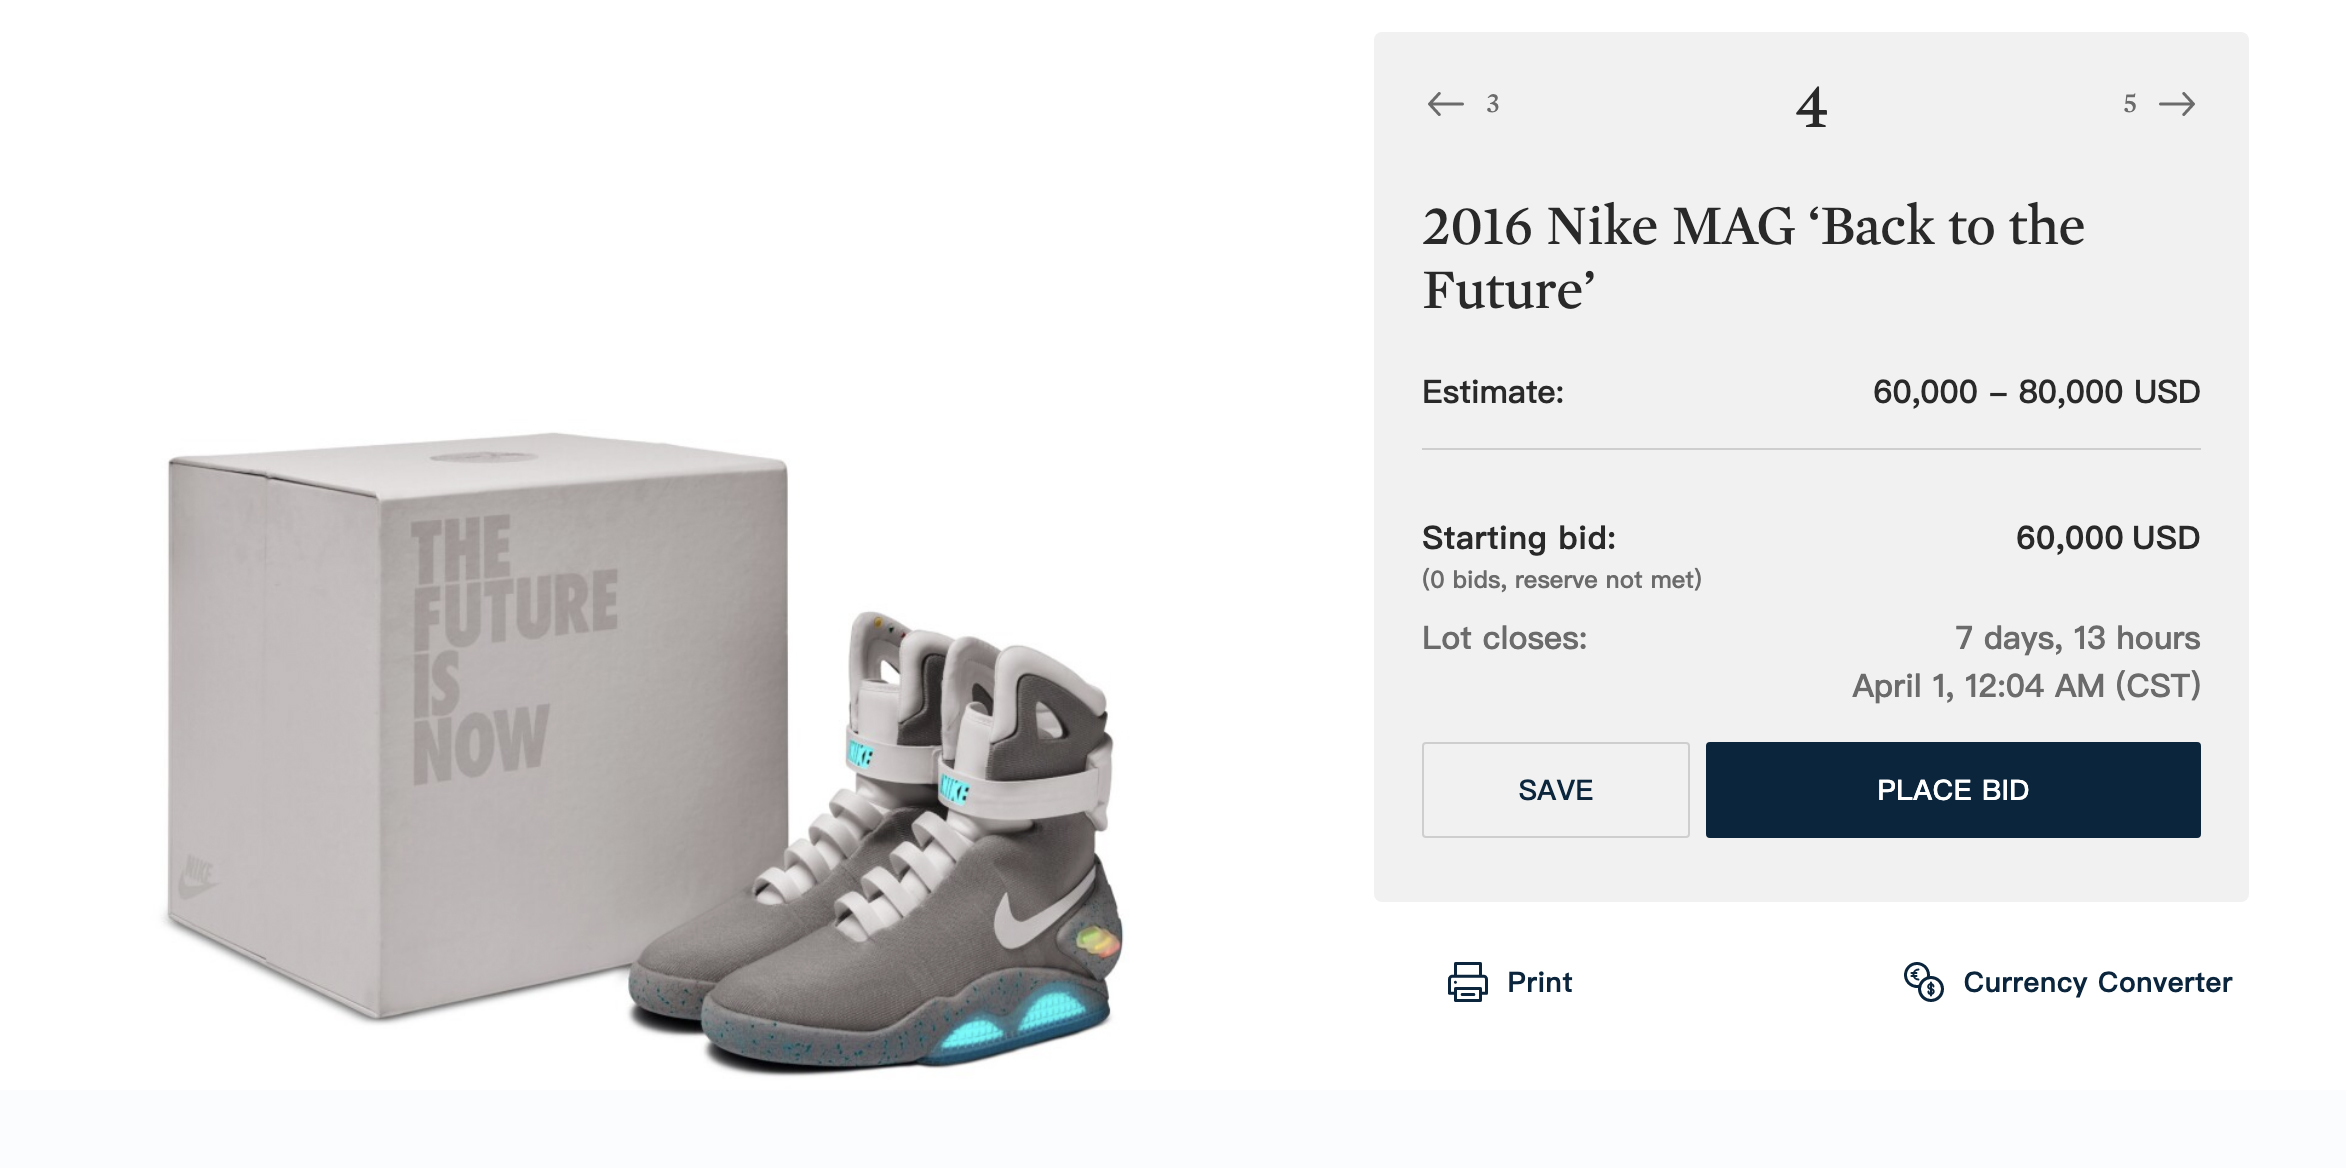The width and height of the screenshot is (2346, 1168).
Task: Open the Currency Converter link text
Action: click(2097, 982)
